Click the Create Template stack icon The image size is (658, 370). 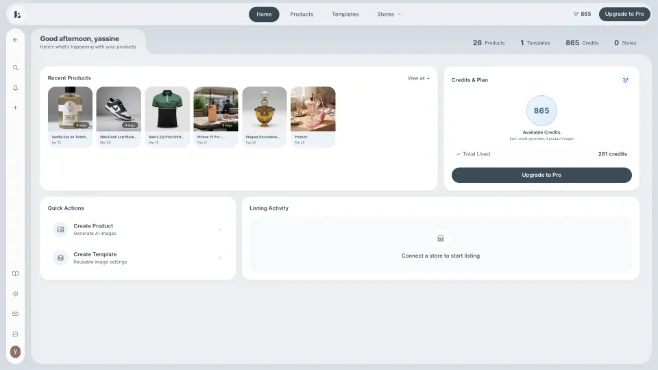60,258
